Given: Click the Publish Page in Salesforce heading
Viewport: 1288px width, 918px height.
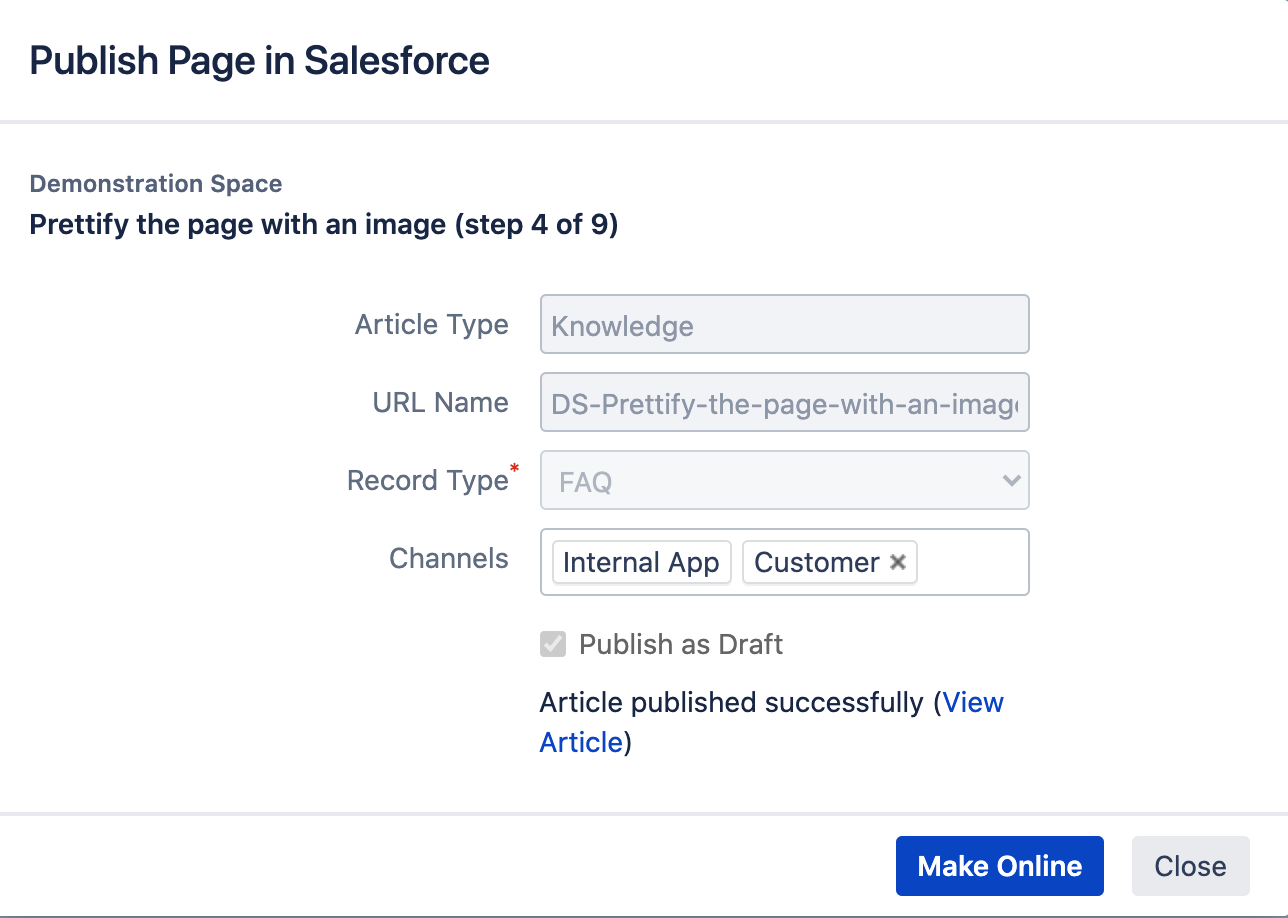Looking at the screenshot, I should 259,61.
